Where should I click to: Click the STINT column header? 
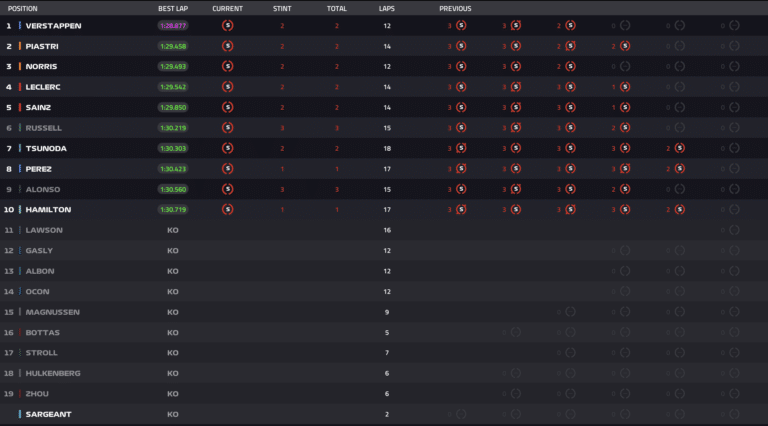pos(282,8)
